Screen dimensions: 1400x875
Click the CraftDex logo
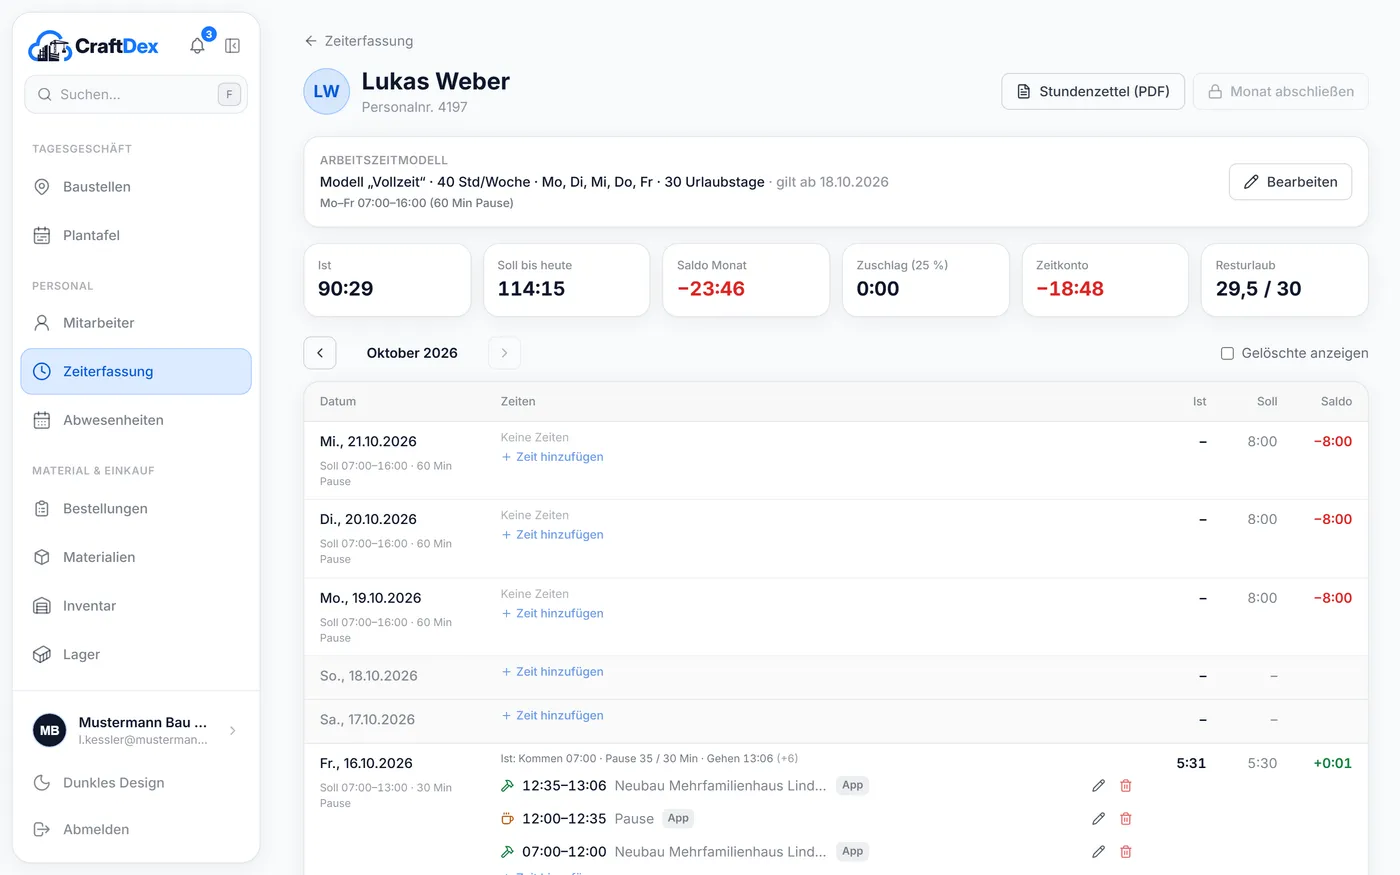click(x=93, y=46)
